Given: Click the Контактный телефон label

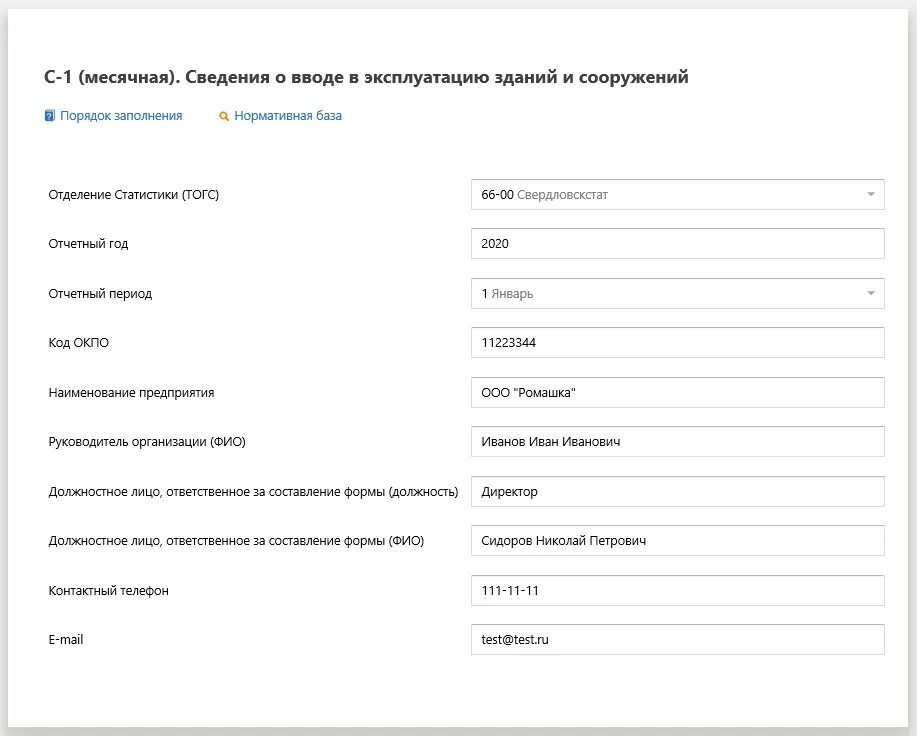Looking at the screenshot, I should pyautogui.click(x=108, y=590).
